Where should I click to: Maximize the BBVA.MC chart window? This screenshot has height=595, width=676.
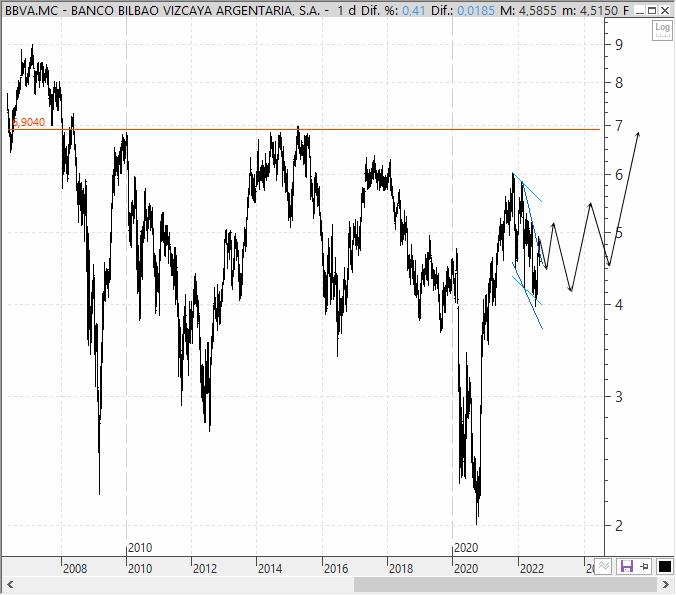[652, 10]
